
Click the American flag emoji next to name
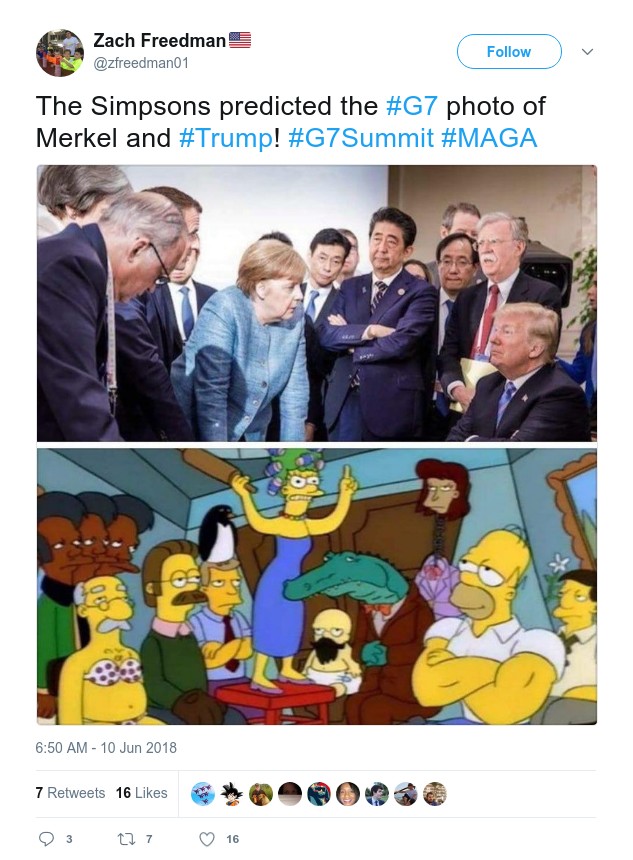coord(240,41)
